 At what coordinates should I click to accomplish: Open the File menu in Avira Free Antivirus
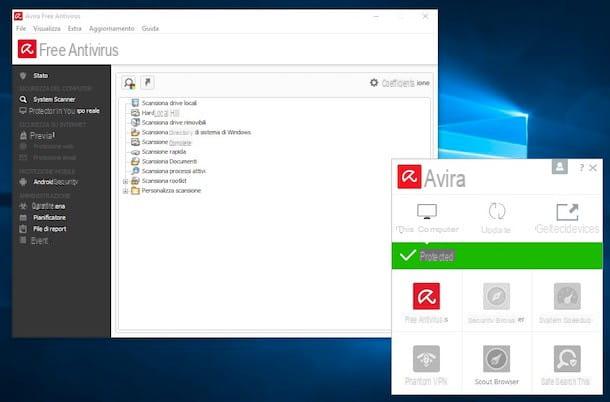(21, 28)
